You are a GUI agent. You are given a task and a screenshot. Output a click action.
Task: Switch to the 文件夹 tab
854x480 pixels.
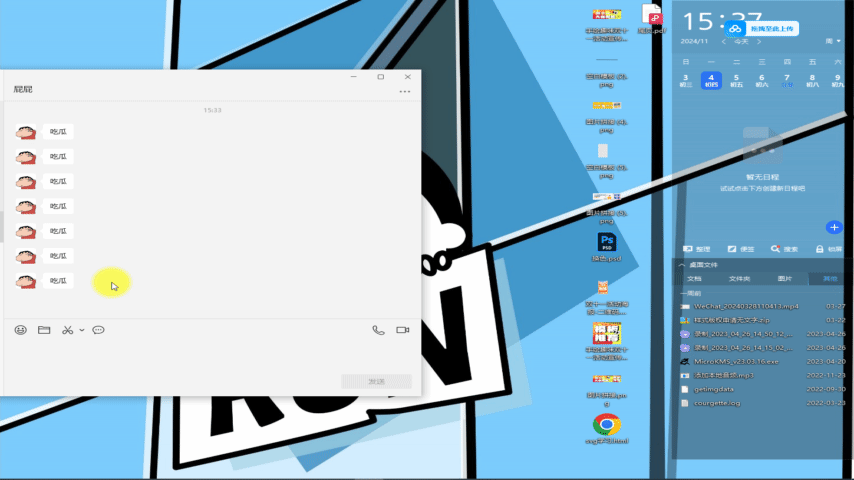click(739, 279)
